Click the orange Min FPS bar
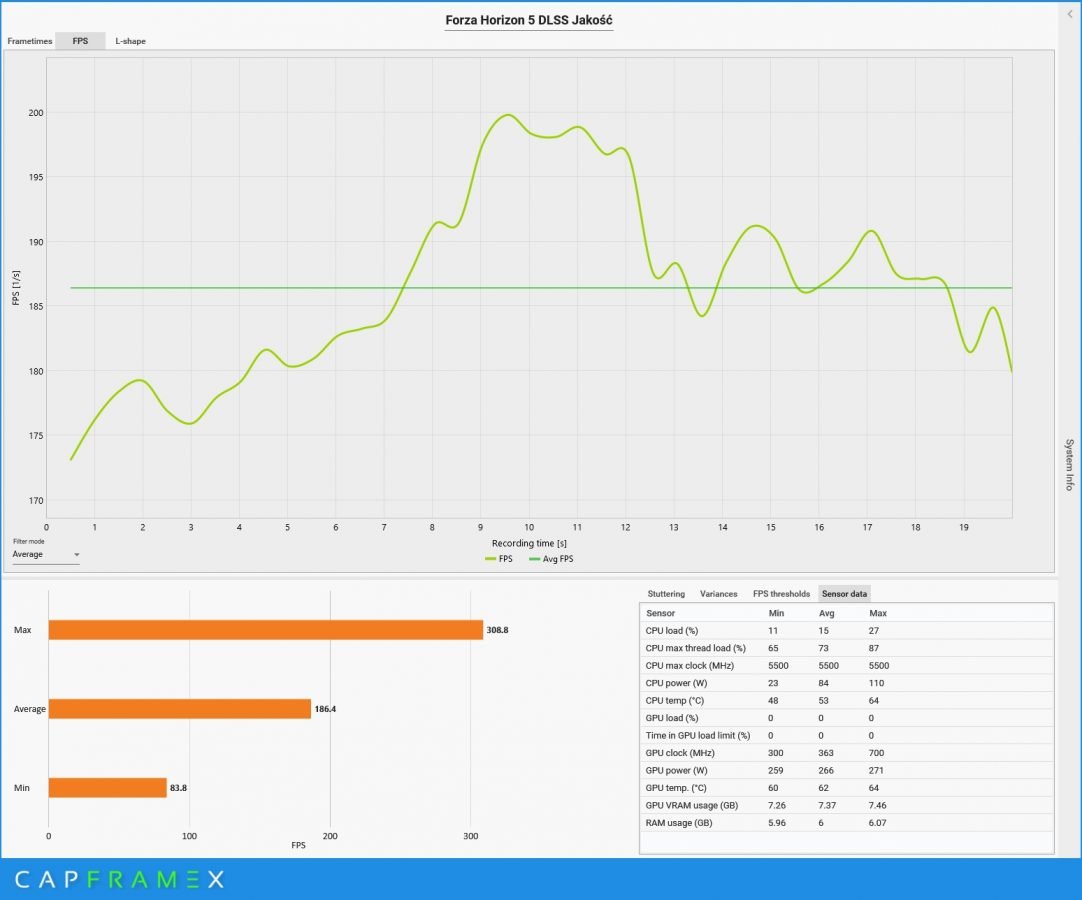Image resolution: width=1082 pixels, height=900 pixels. [107, 788]
